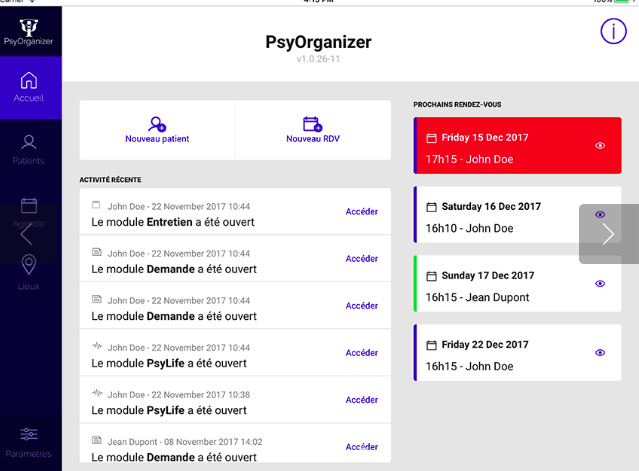View the Sunday 17 Dec appointment eye icon
Viewport: 639px width, 471px height.
tap(600, 284)
